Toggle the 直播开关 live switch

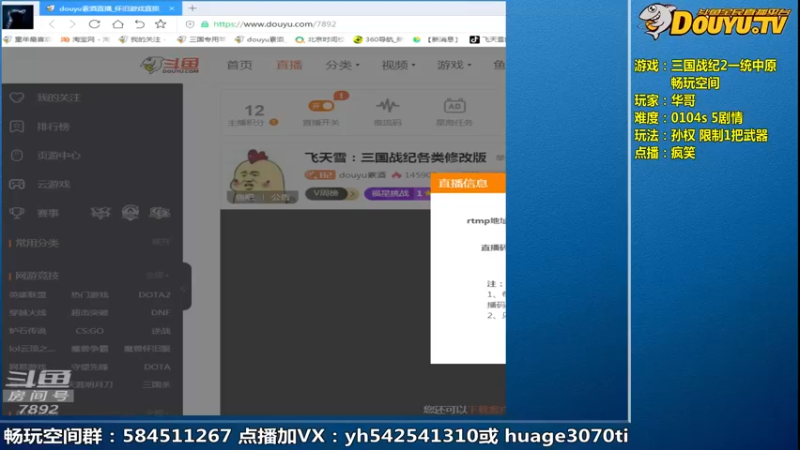(321, 106)
